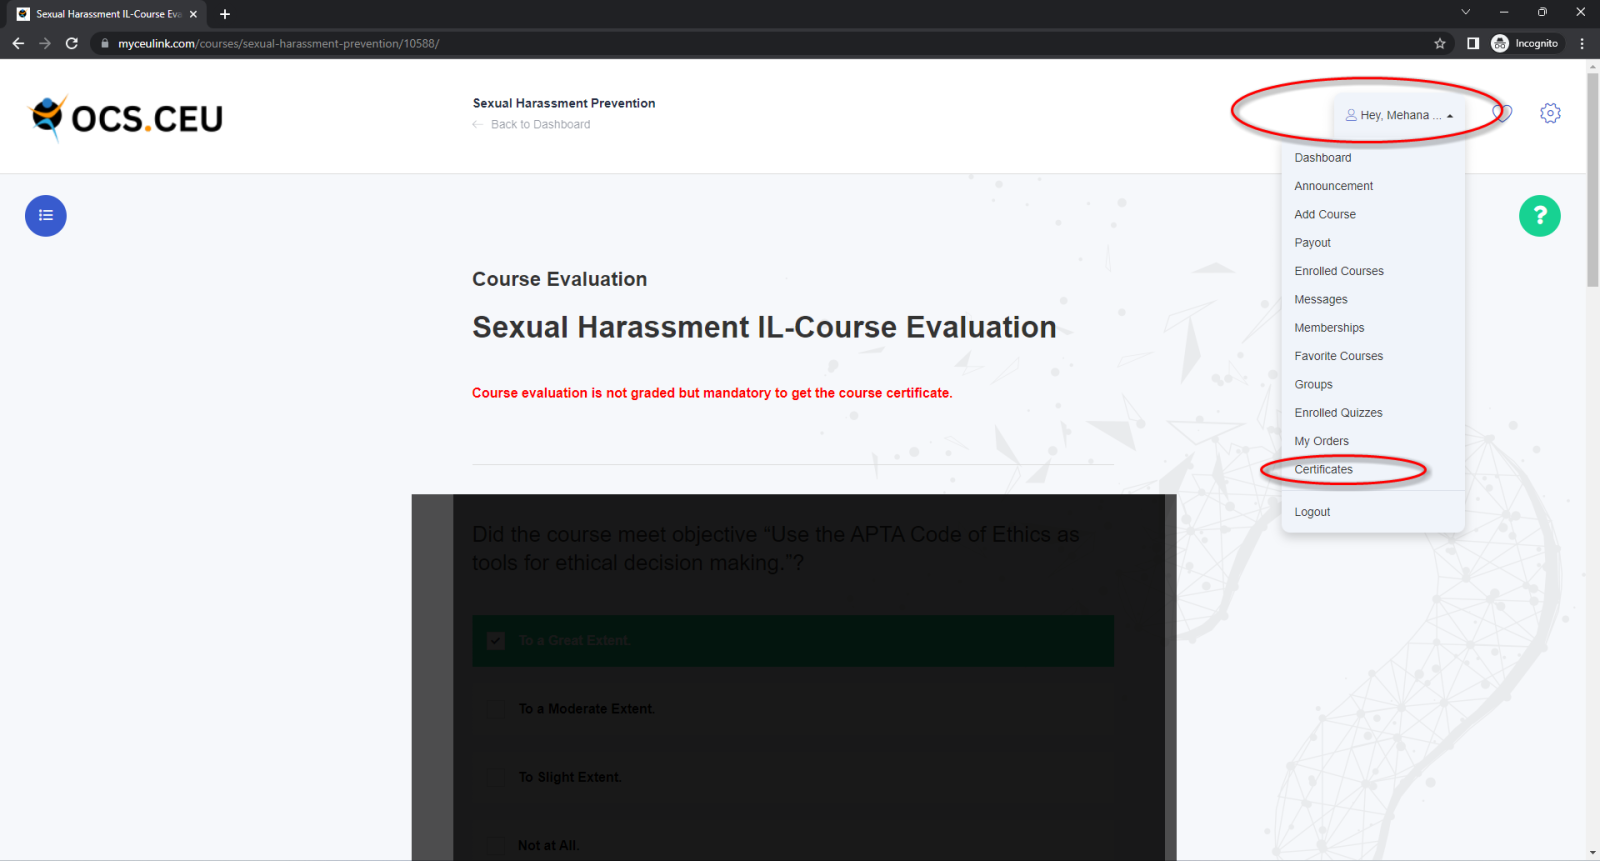Tick the 'To Slight Extent' option
This screenshot has width=1600, height=861.
[x=496, y=777]
